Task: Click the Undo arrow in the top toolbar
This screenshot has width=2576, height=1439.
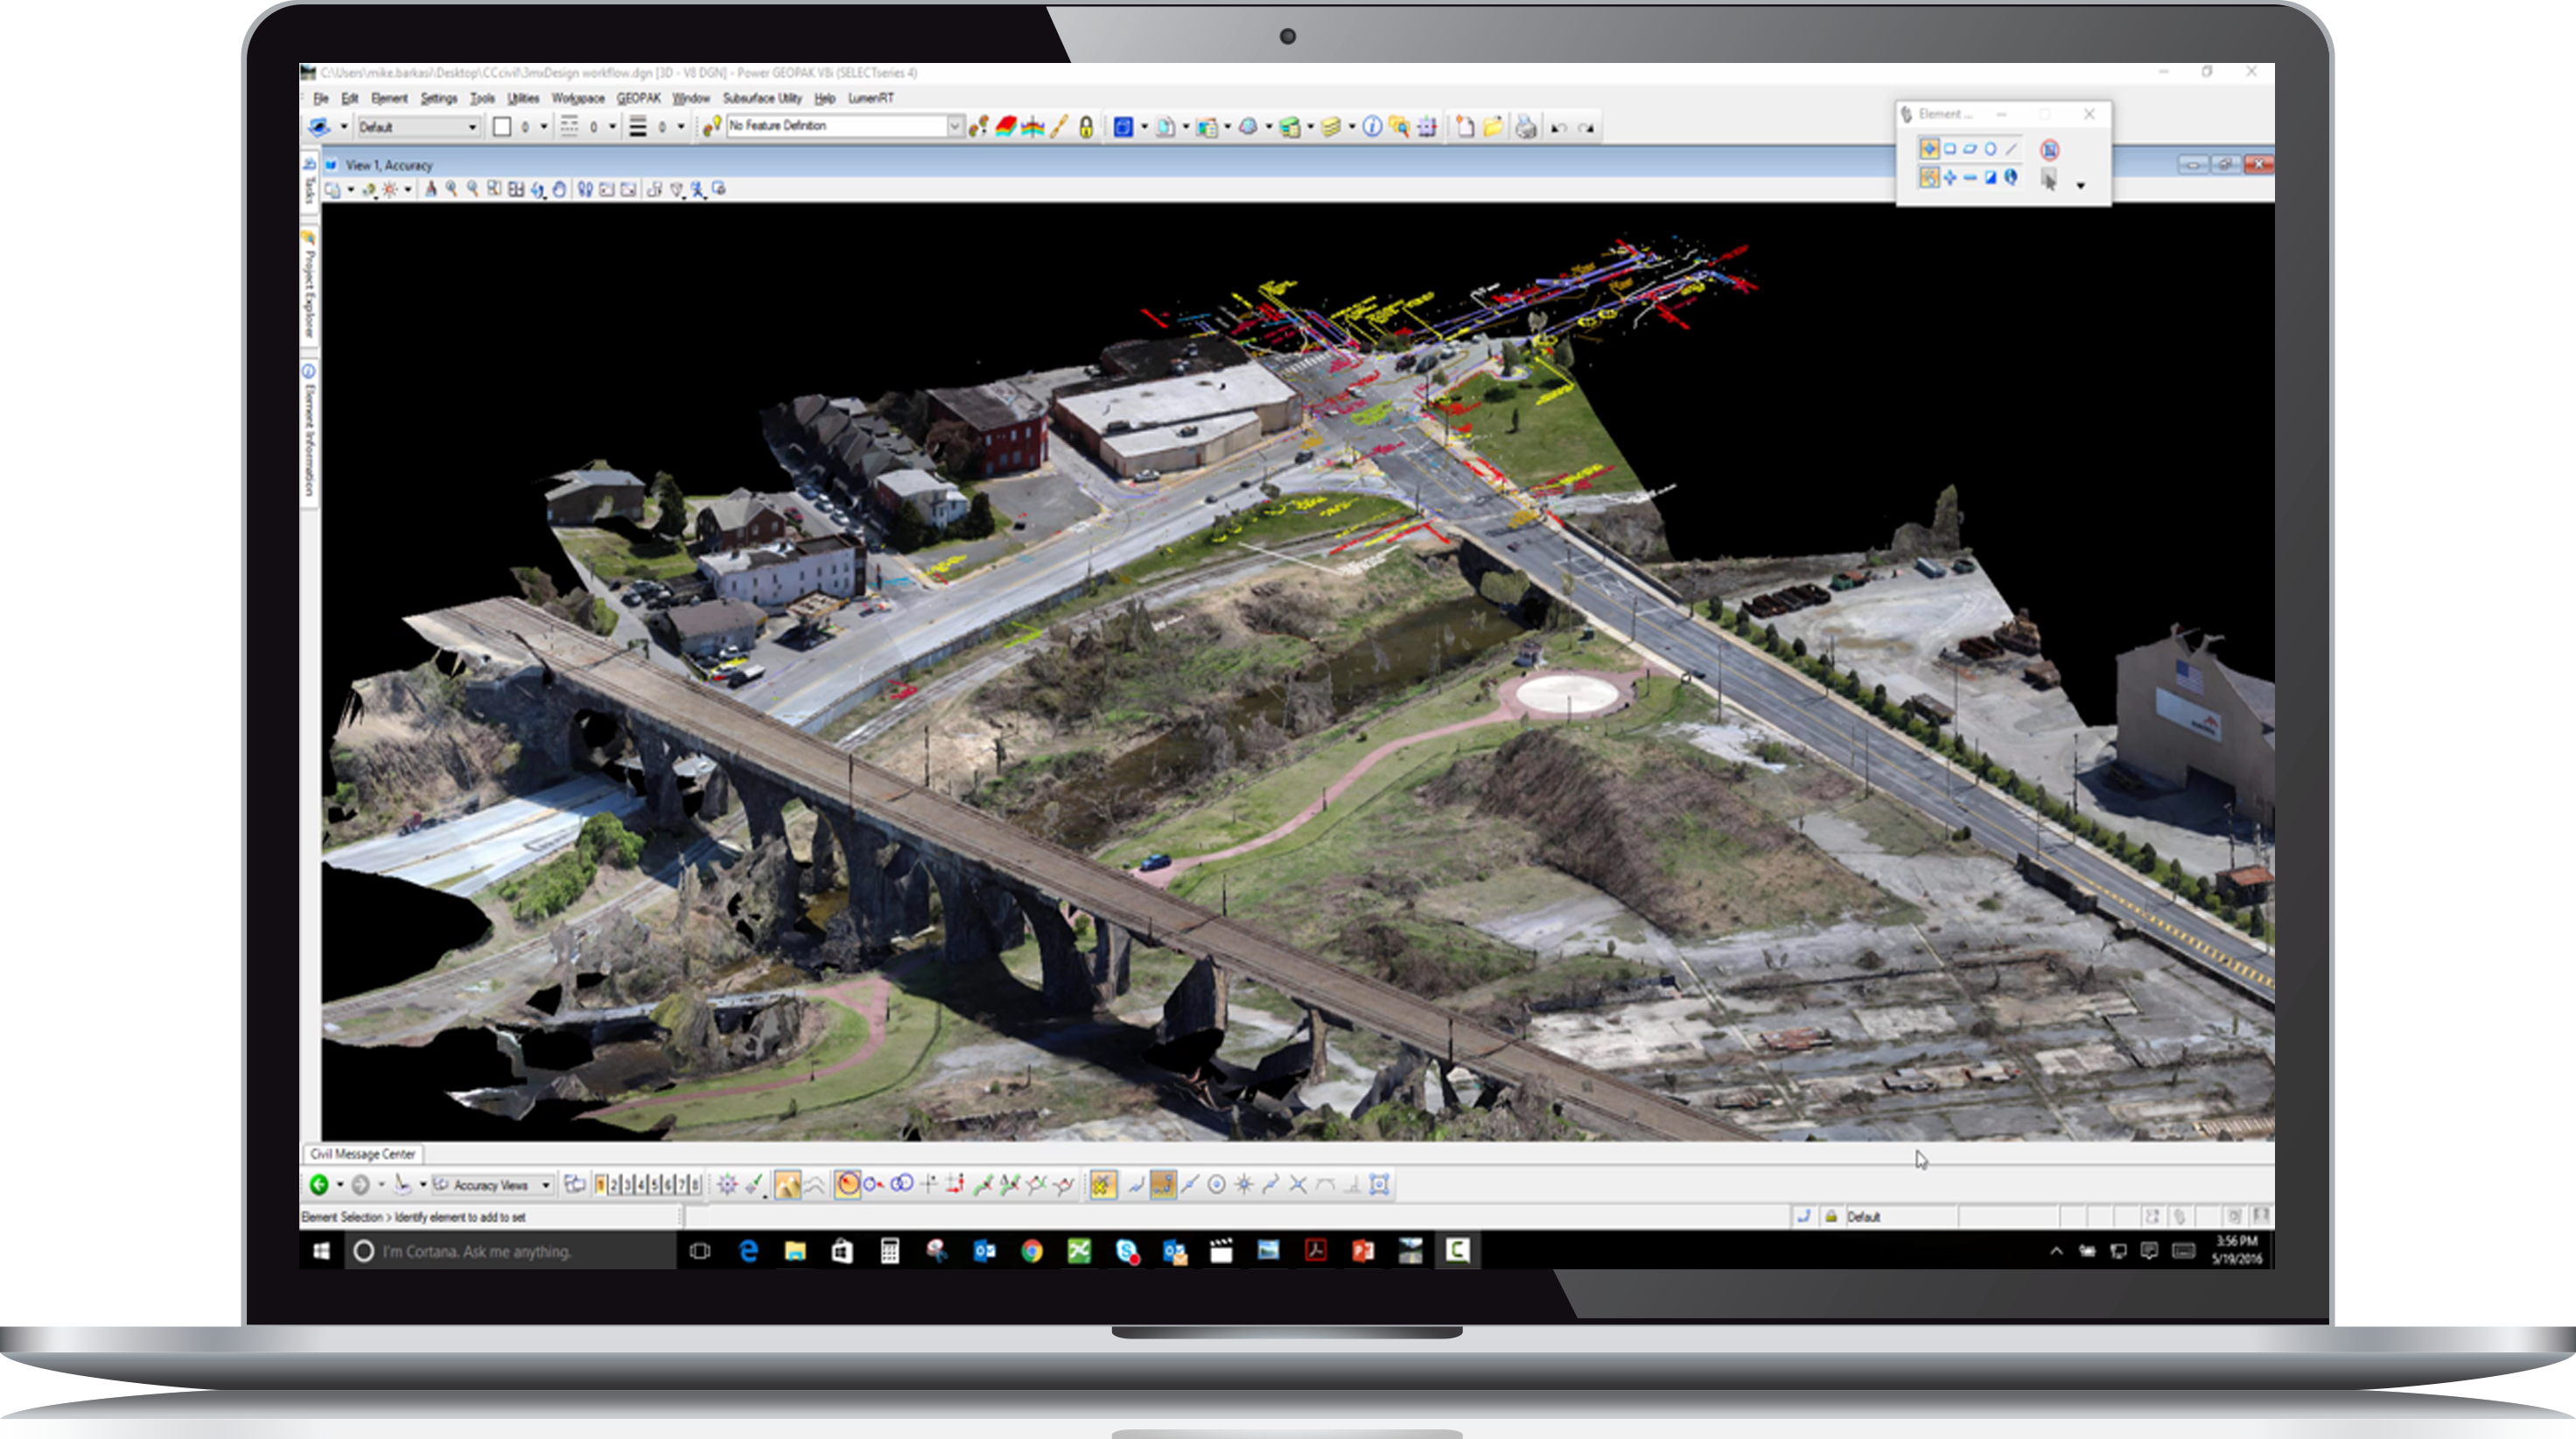Action: (x=1558, y=127)
